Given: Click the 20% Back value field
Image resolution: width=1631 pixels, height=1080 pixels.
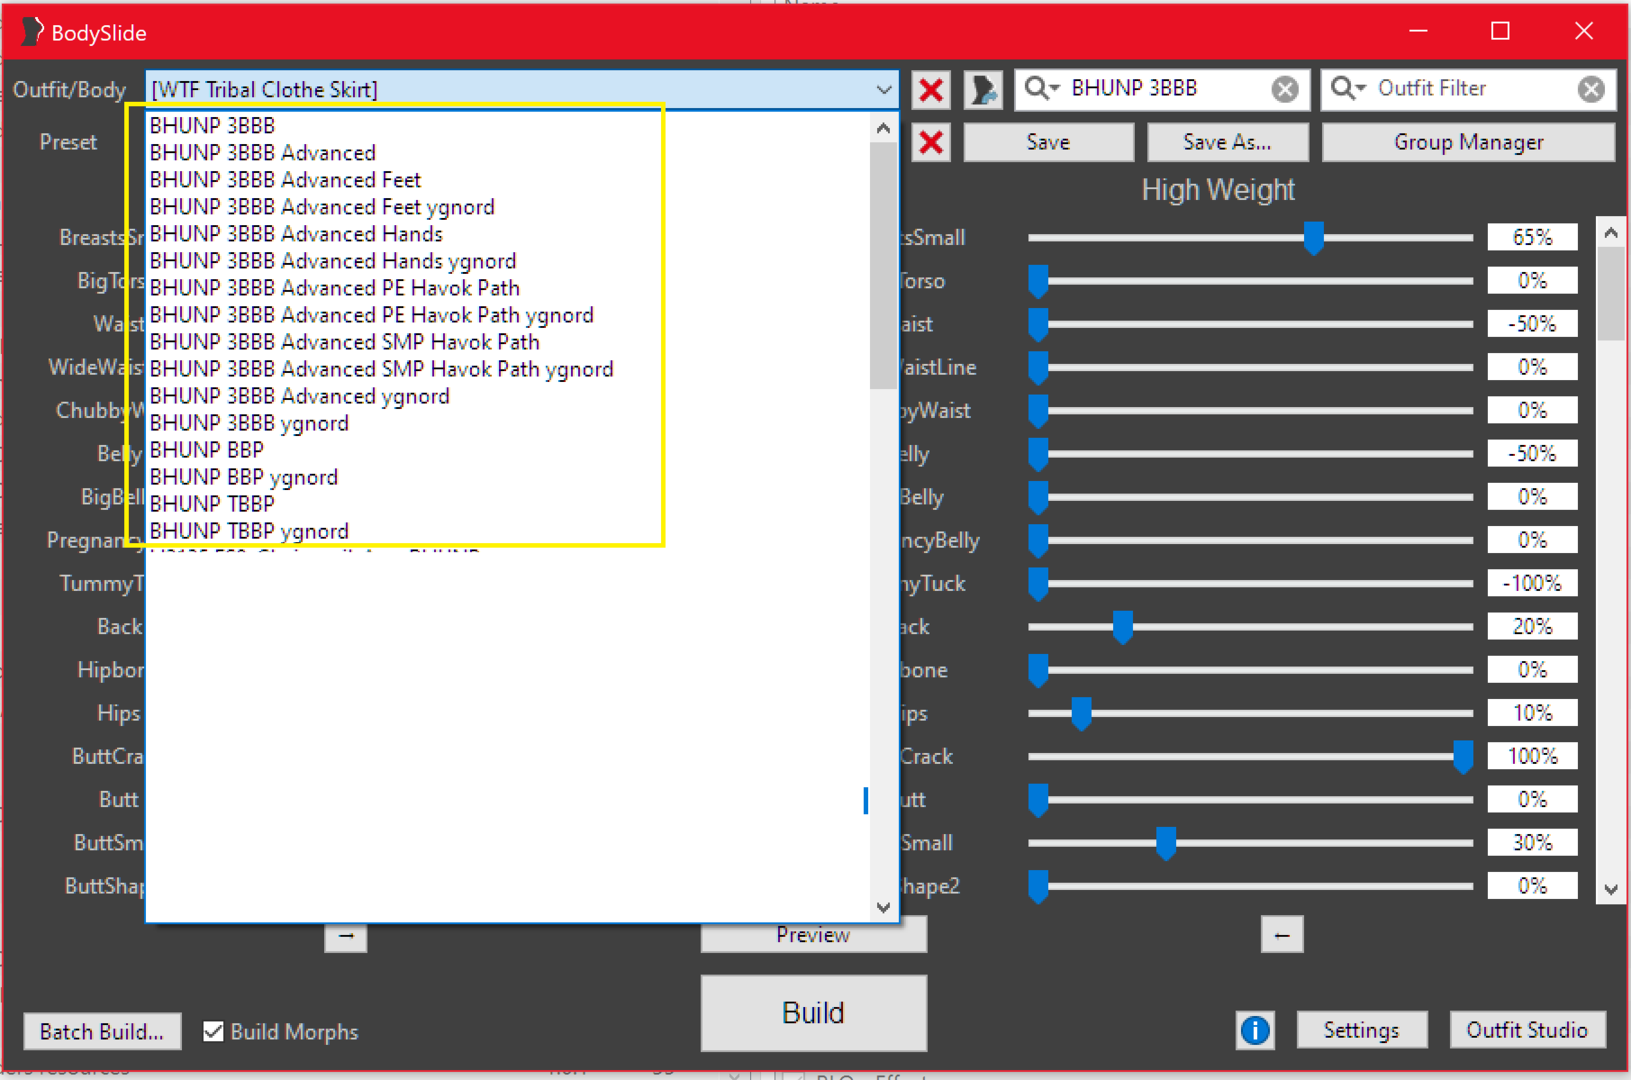Looking at the screenshot, I should (x=1532, y=627).
